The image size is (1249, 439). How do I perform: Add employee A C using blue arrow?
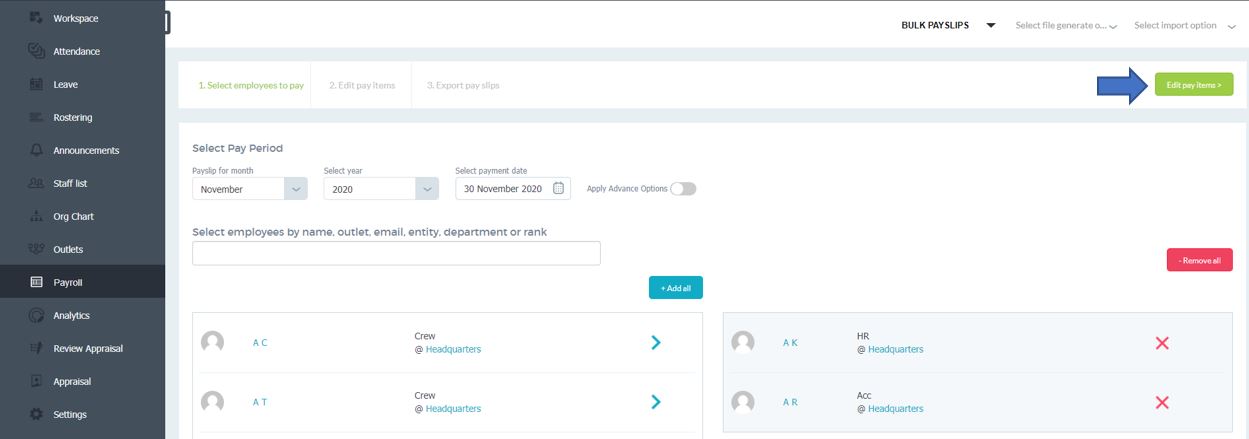point(656,342)
